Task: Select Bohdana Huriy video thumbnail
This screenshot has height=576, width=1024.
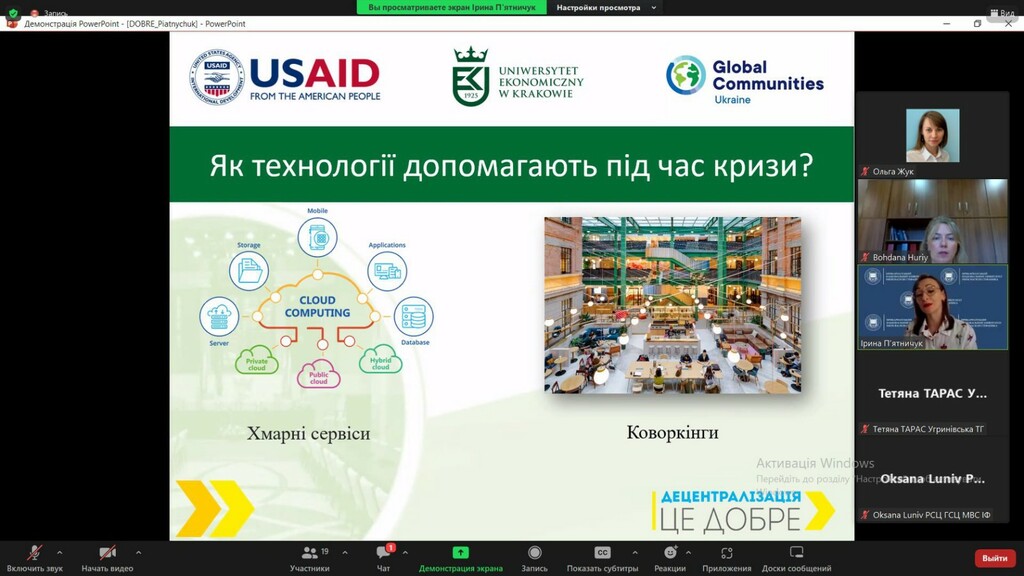Action: [x=933, y=221]
